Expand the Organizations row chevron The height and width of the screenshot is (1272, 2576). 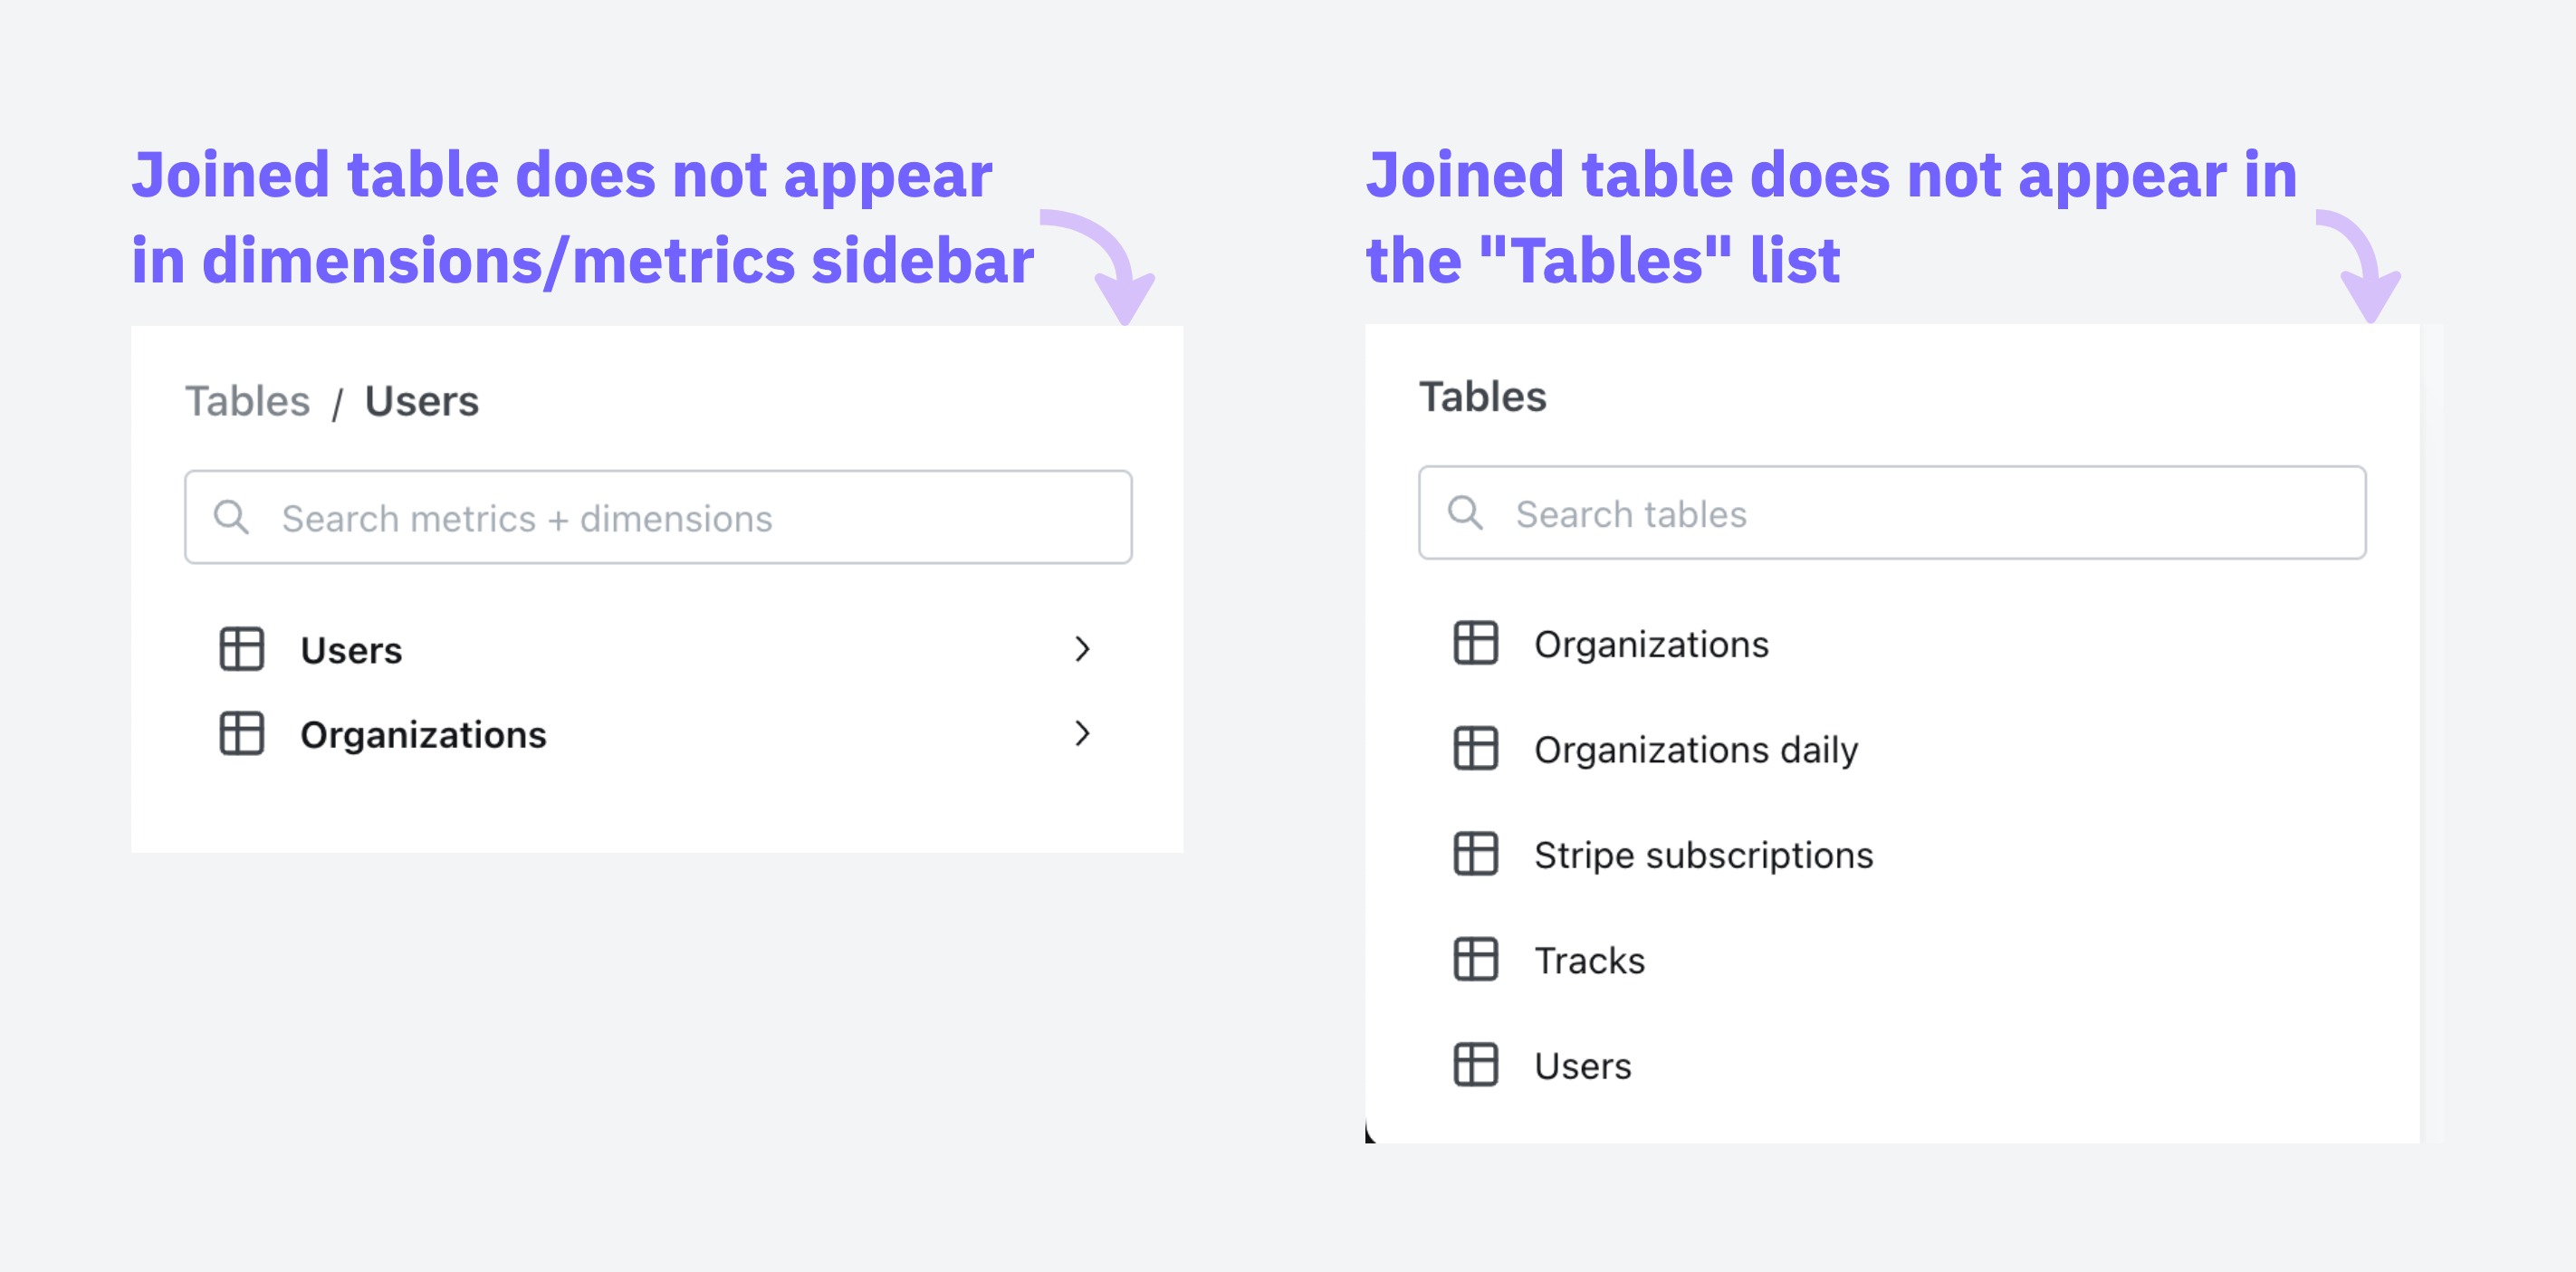pyautogui.click(x=1081, y=734)
